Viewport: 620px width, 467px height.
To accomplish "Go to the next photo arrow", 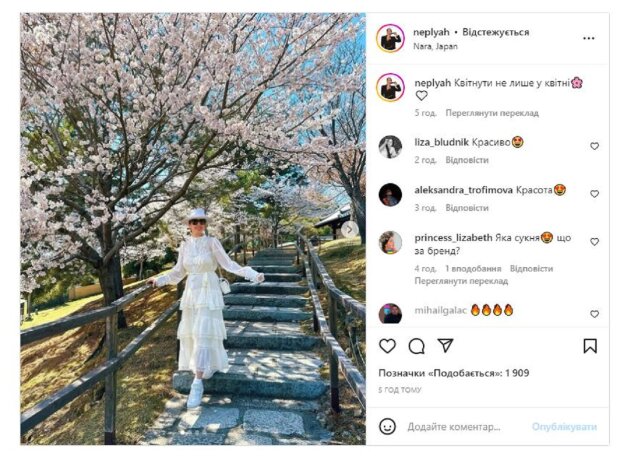I will [350, 229].
